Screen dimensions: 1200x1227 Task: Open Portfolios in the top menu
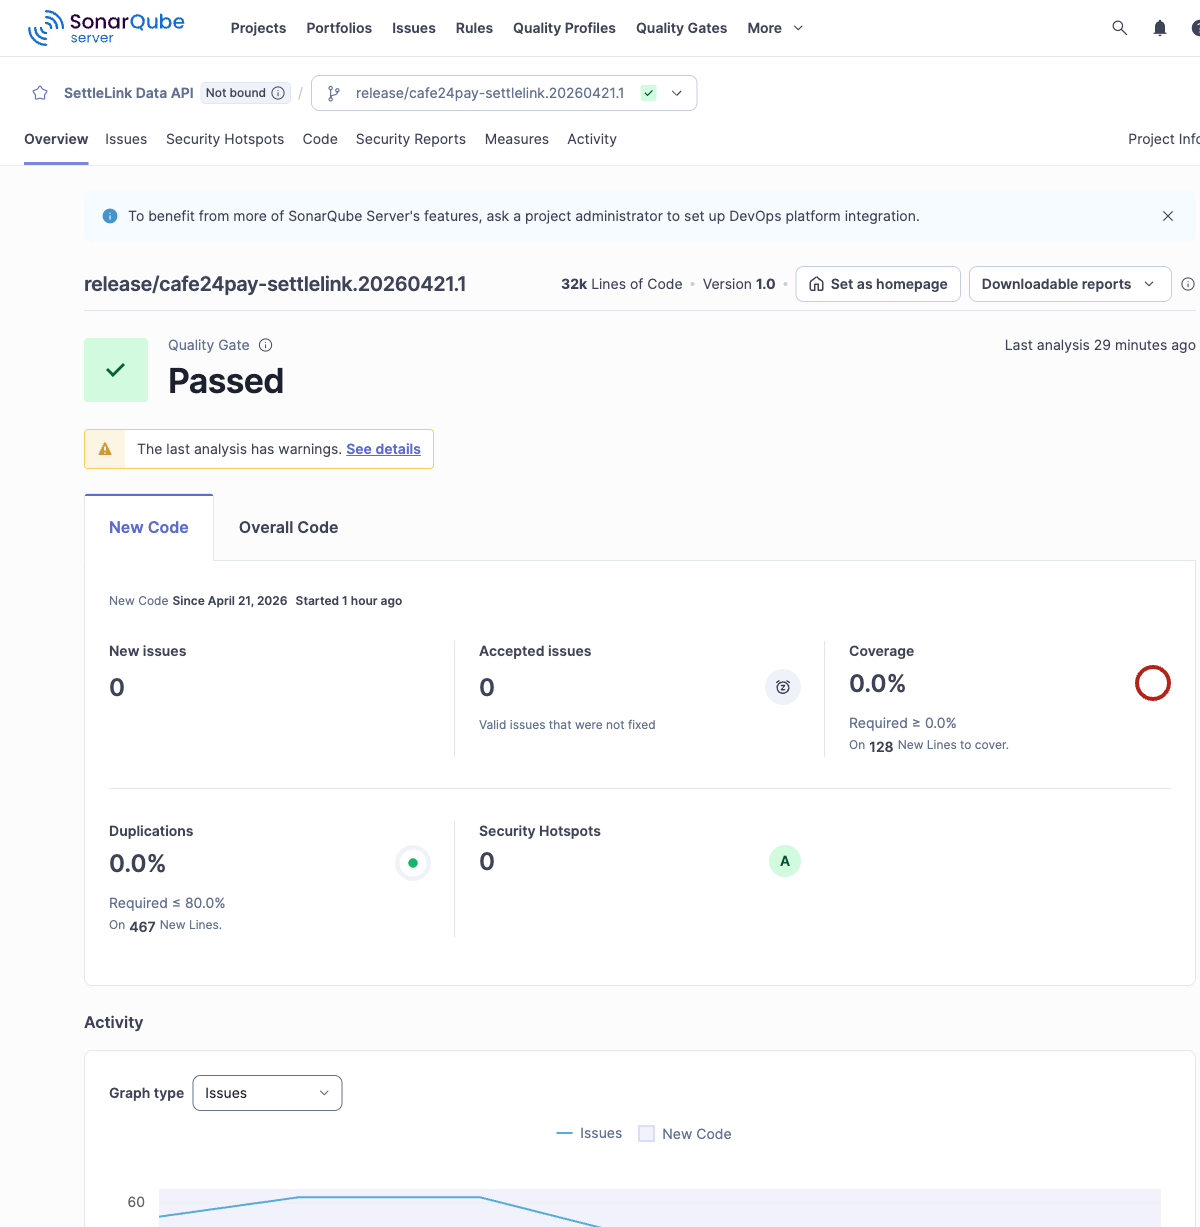point(339,28)
